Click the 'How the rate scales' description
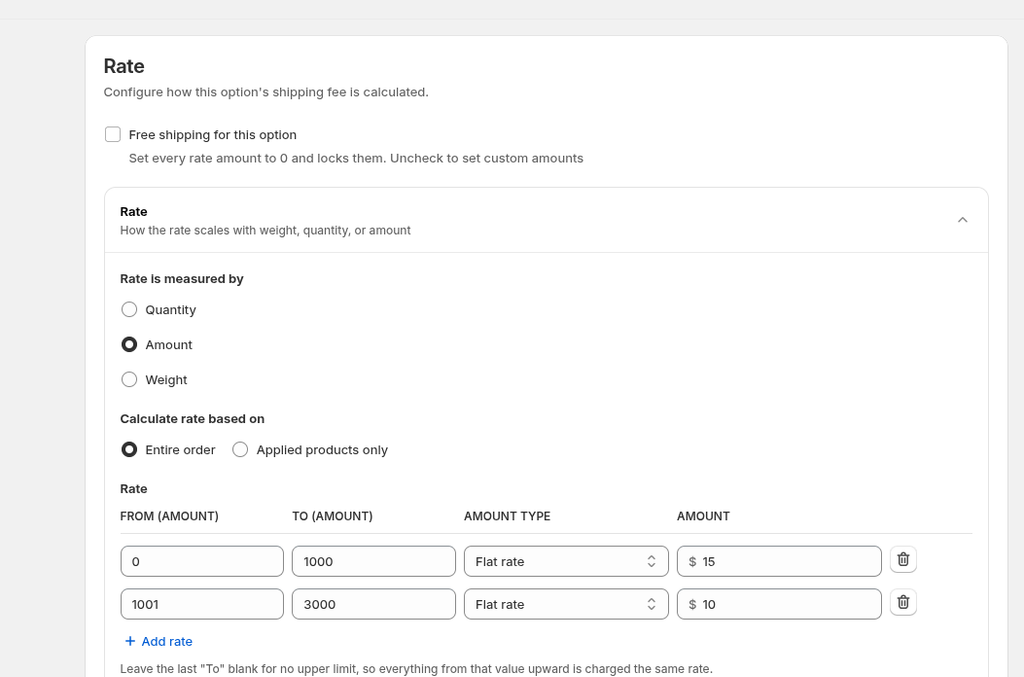Viewport: 1024px width, 677px height. [265, 230]
